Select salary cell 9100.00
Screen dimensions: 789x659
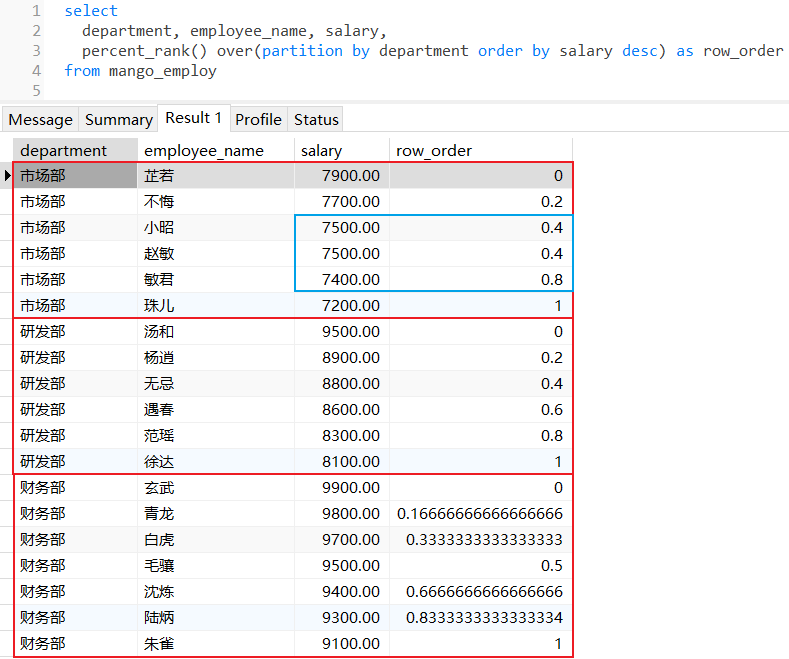[x=342, y=643]
